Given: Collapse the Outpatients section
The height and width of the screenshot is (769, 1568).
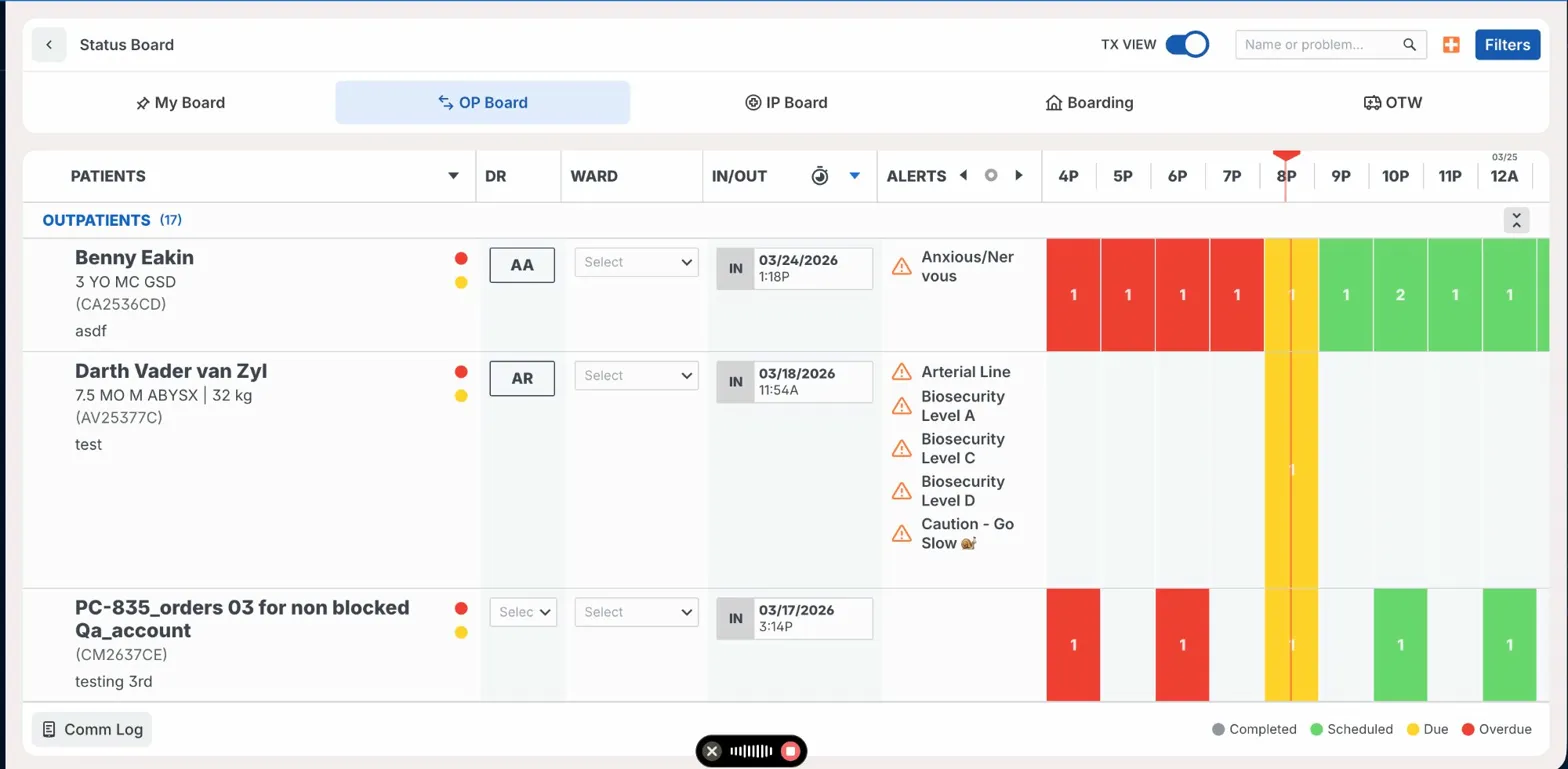Looking at the screenshot, I should [1516, 220].
